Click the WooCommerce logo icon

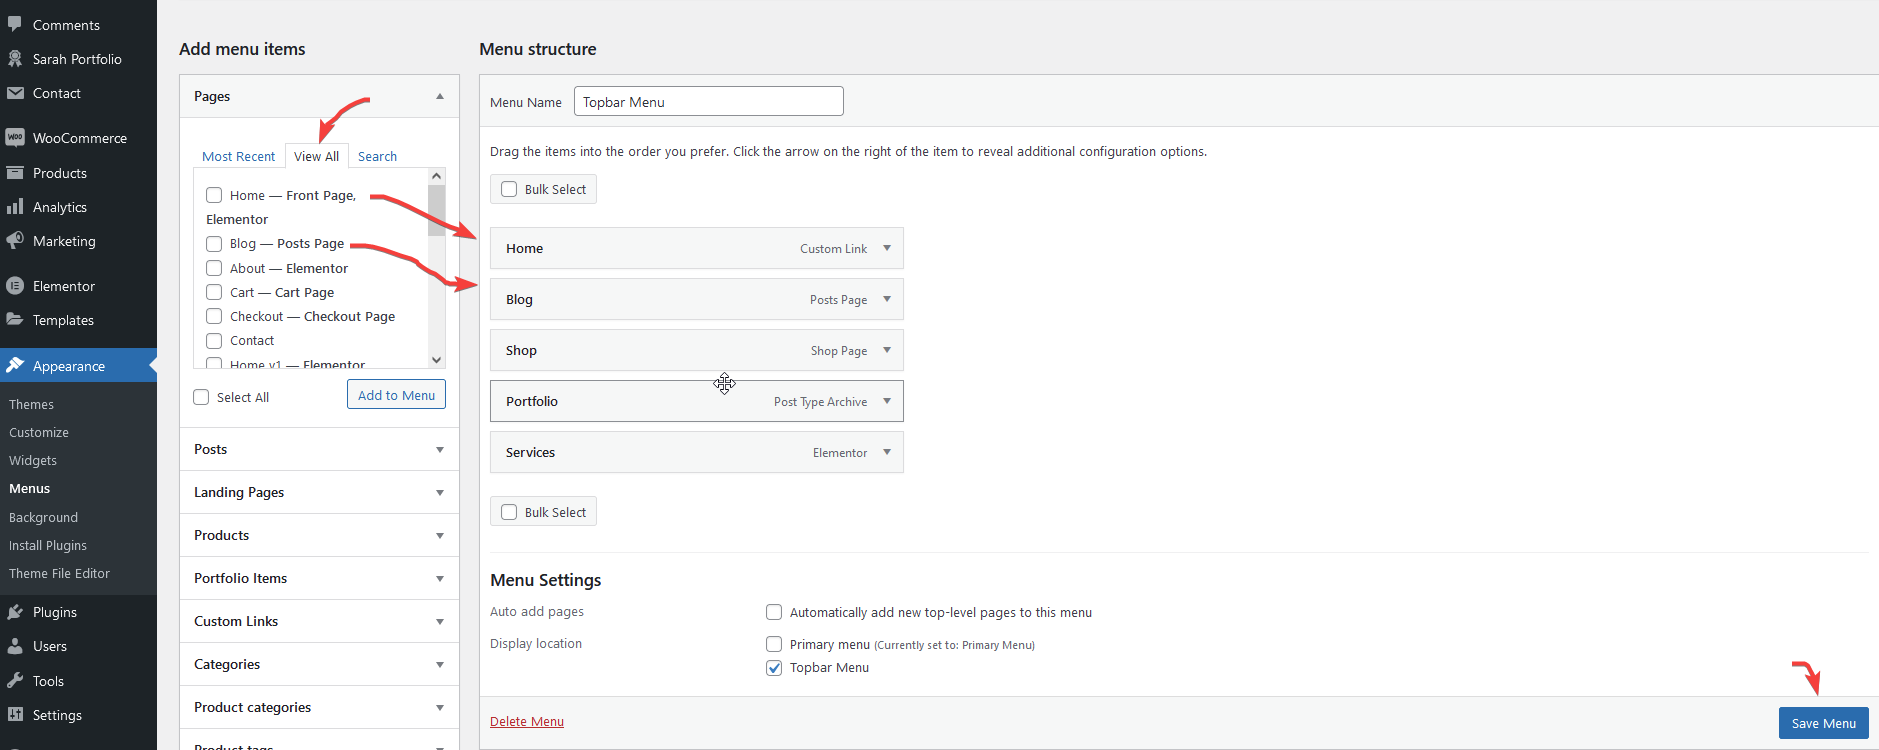15,138
